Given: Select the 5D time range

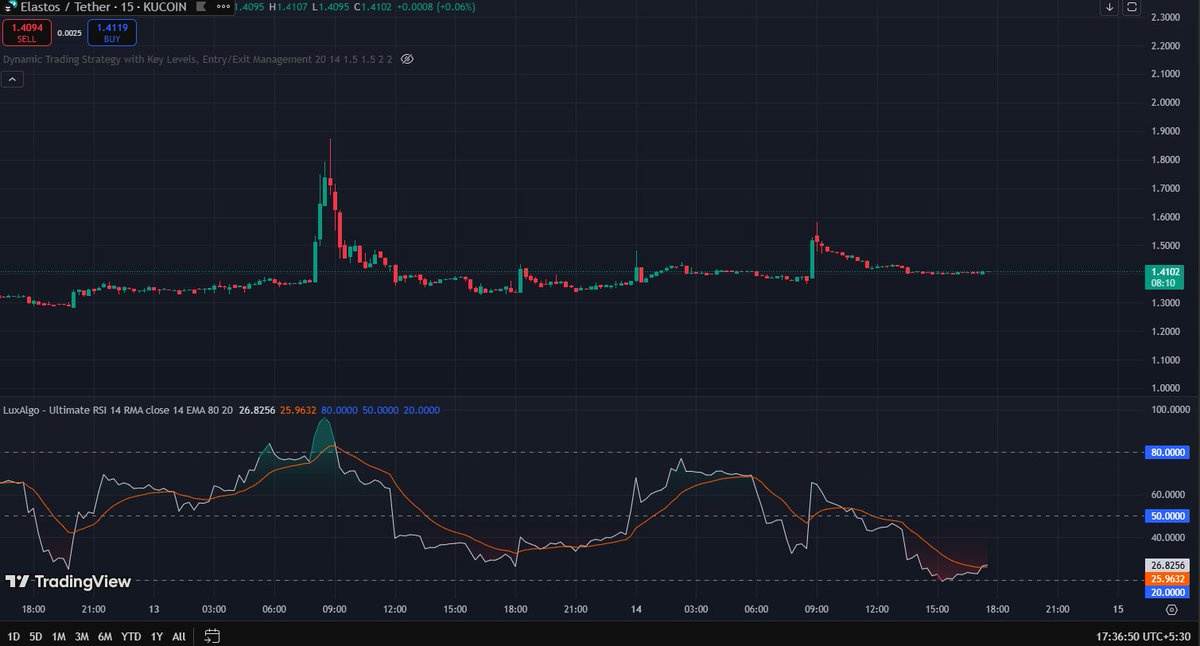Looking at the screenshot, I should (36, 636).
